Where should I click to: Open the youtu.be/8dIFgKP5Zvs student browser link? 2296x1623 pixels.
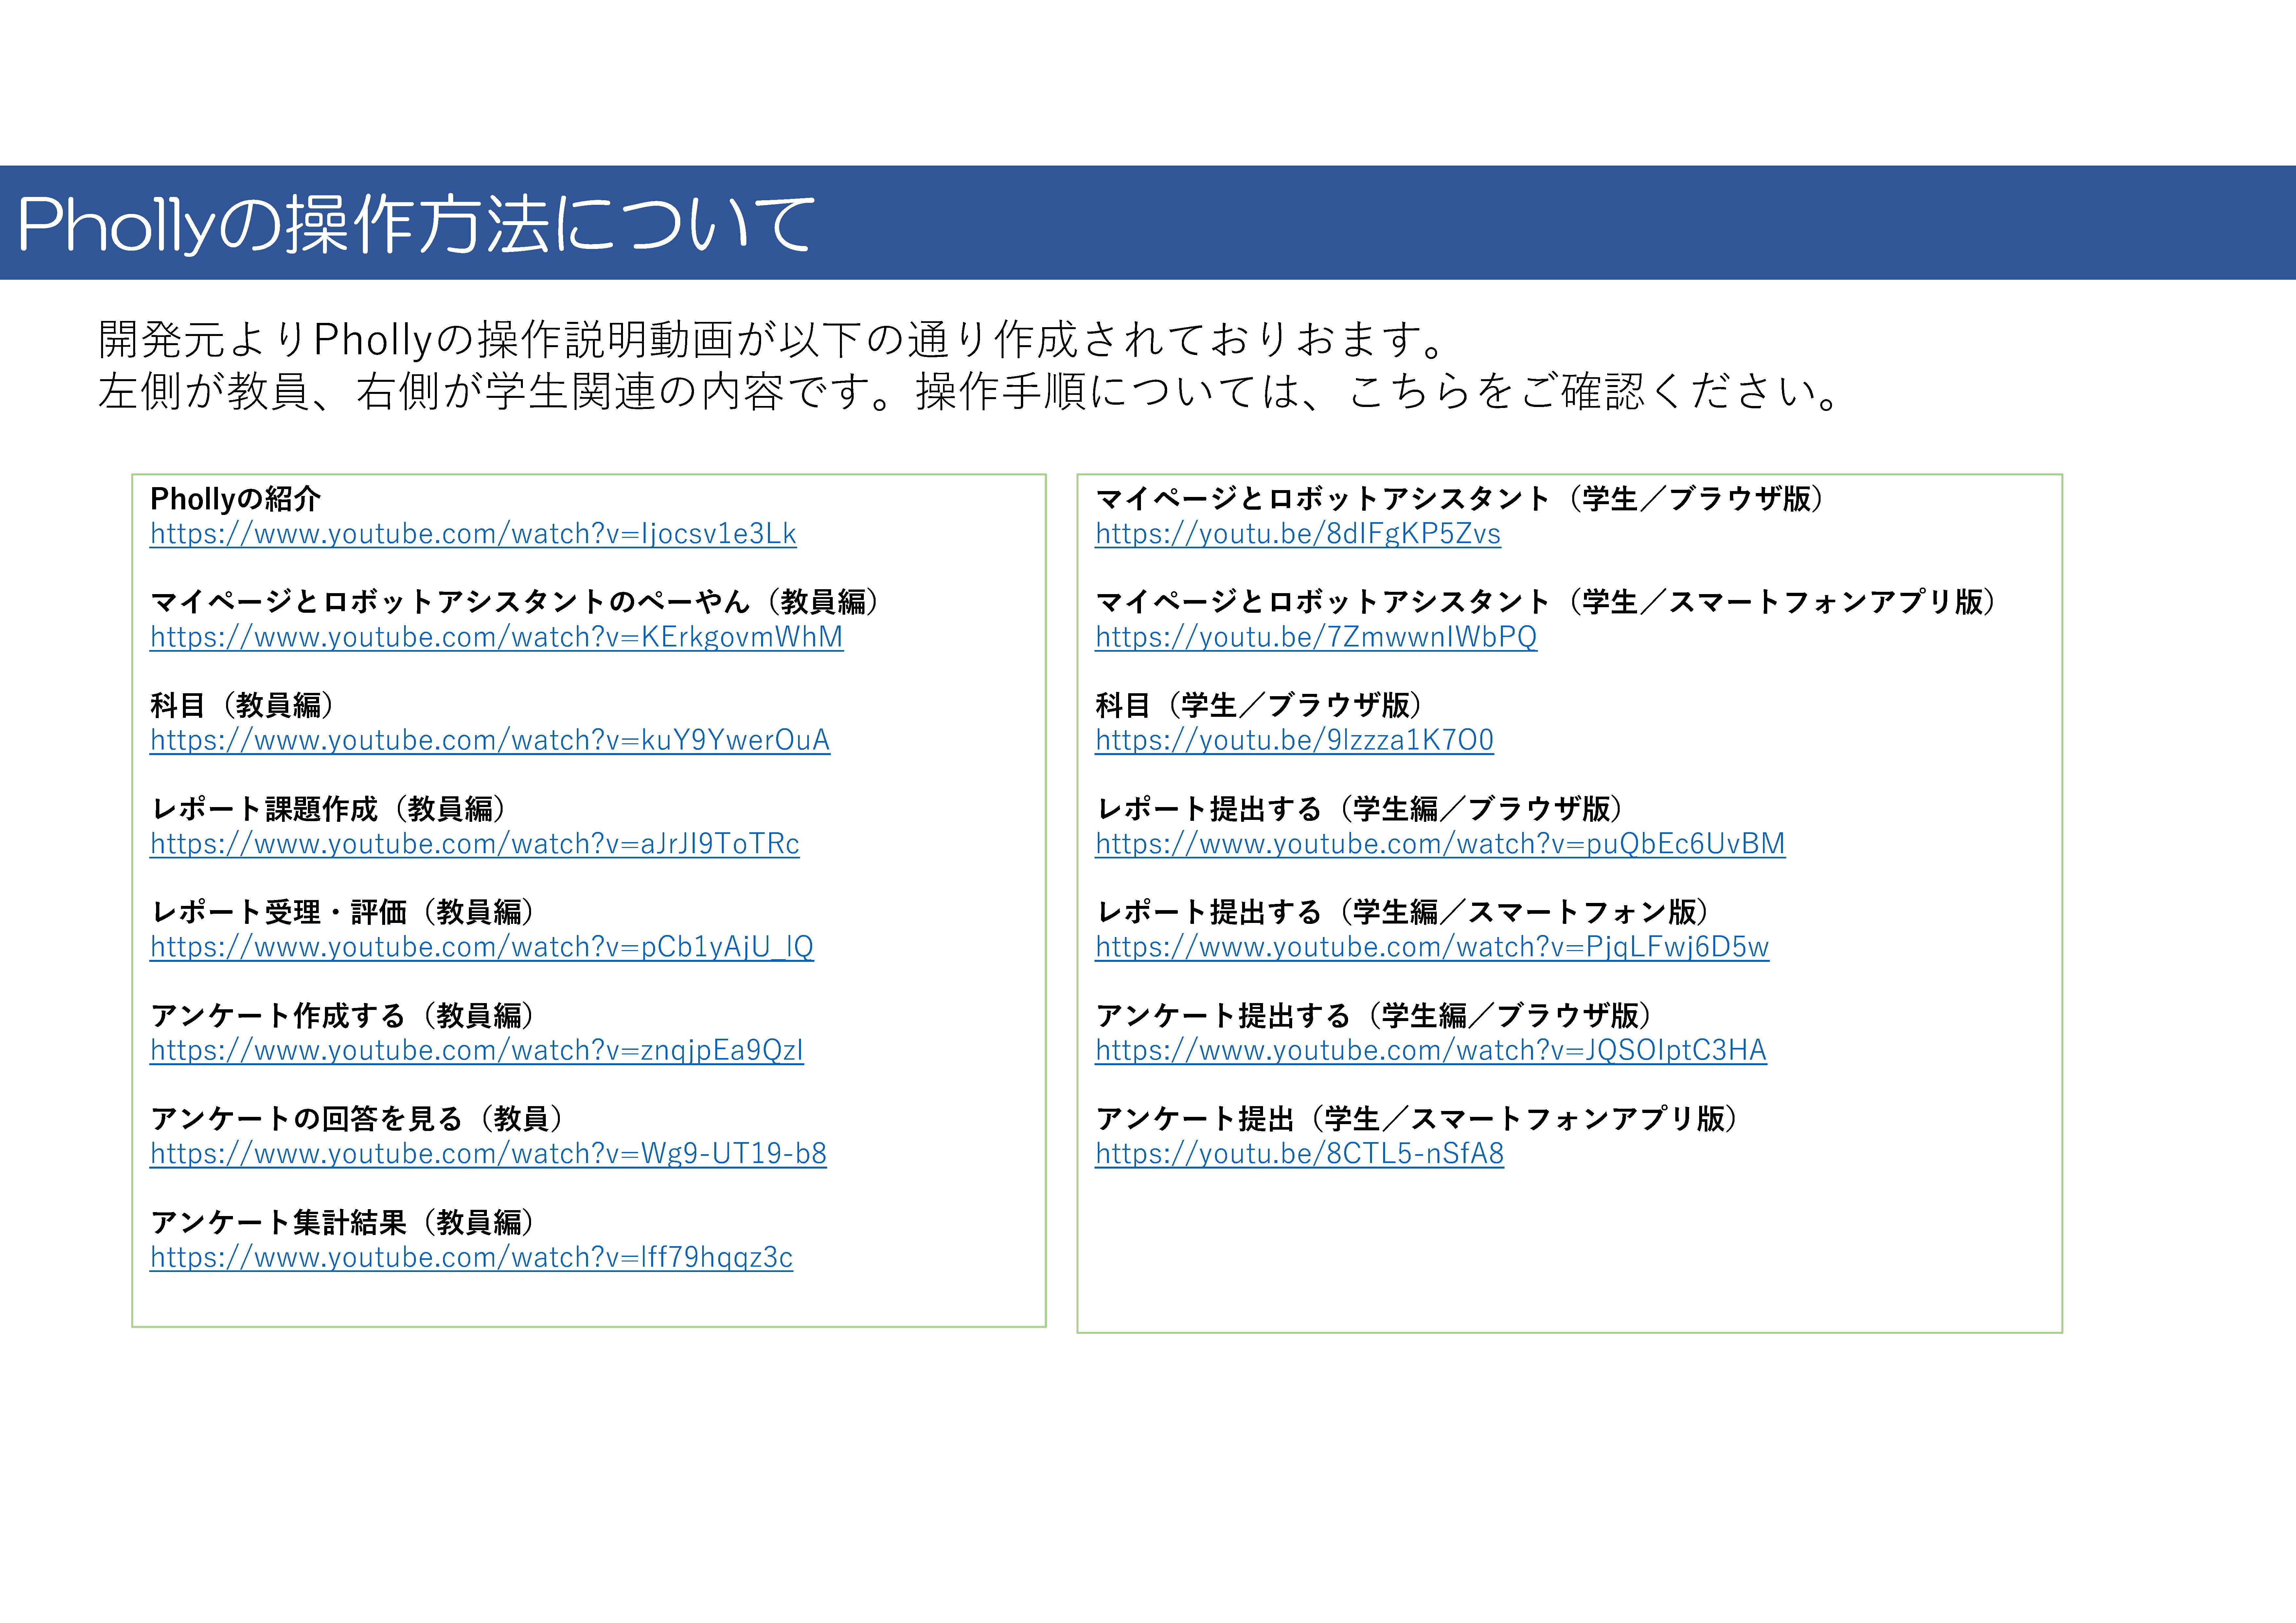tap(1298, 534)
